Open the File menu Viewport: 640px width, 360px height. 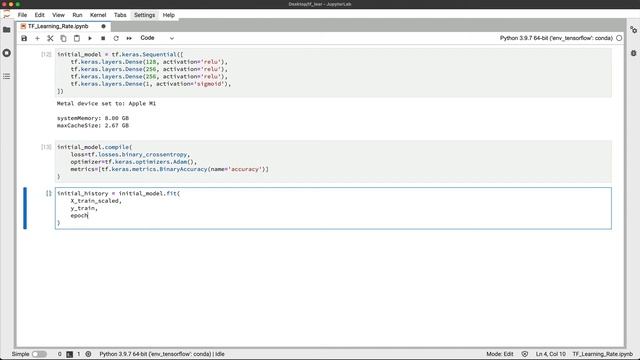(x=22, y=15)
